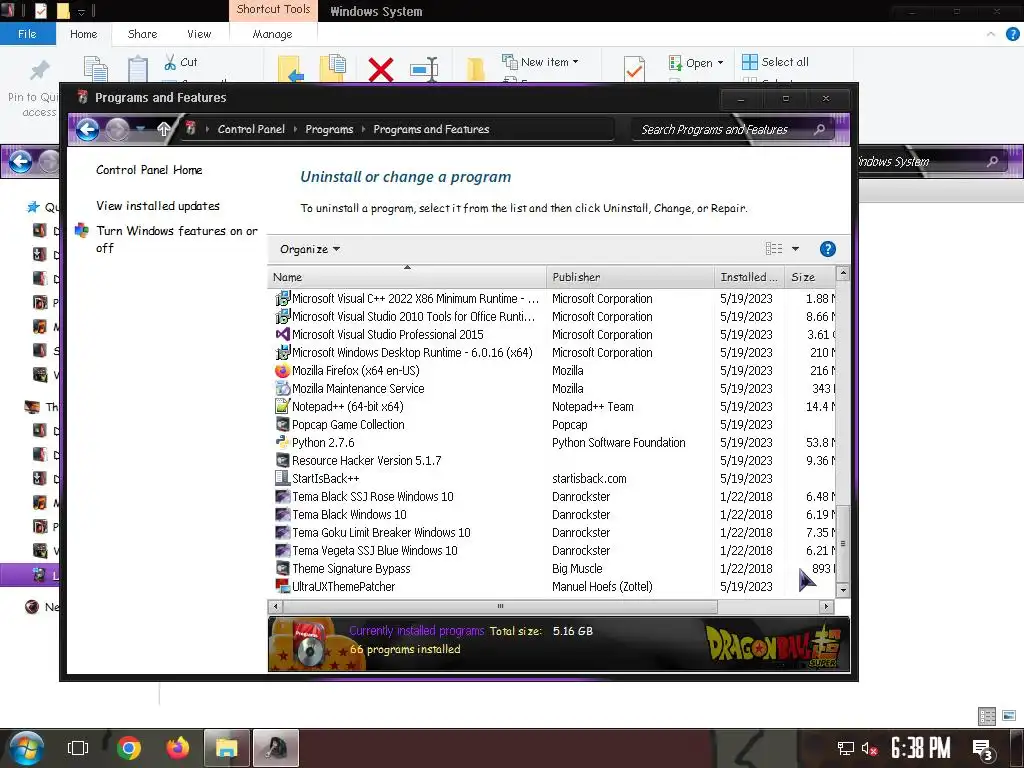The image size is (1024, 768).
Task: Open the Manage ribbon tab
Action: (x=272, y=34)
